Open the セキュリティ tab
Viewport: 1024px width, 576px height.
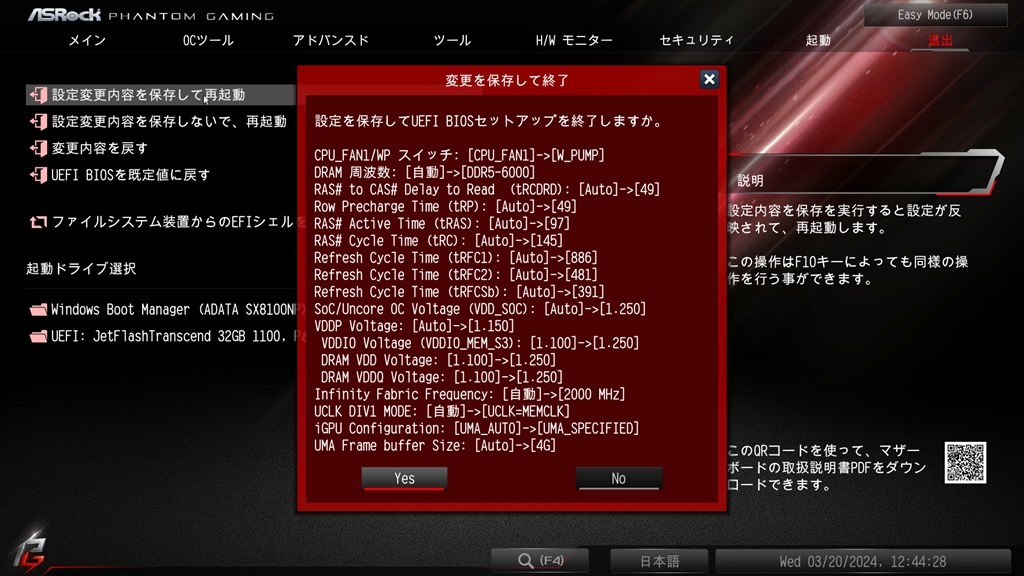point(696,40)
